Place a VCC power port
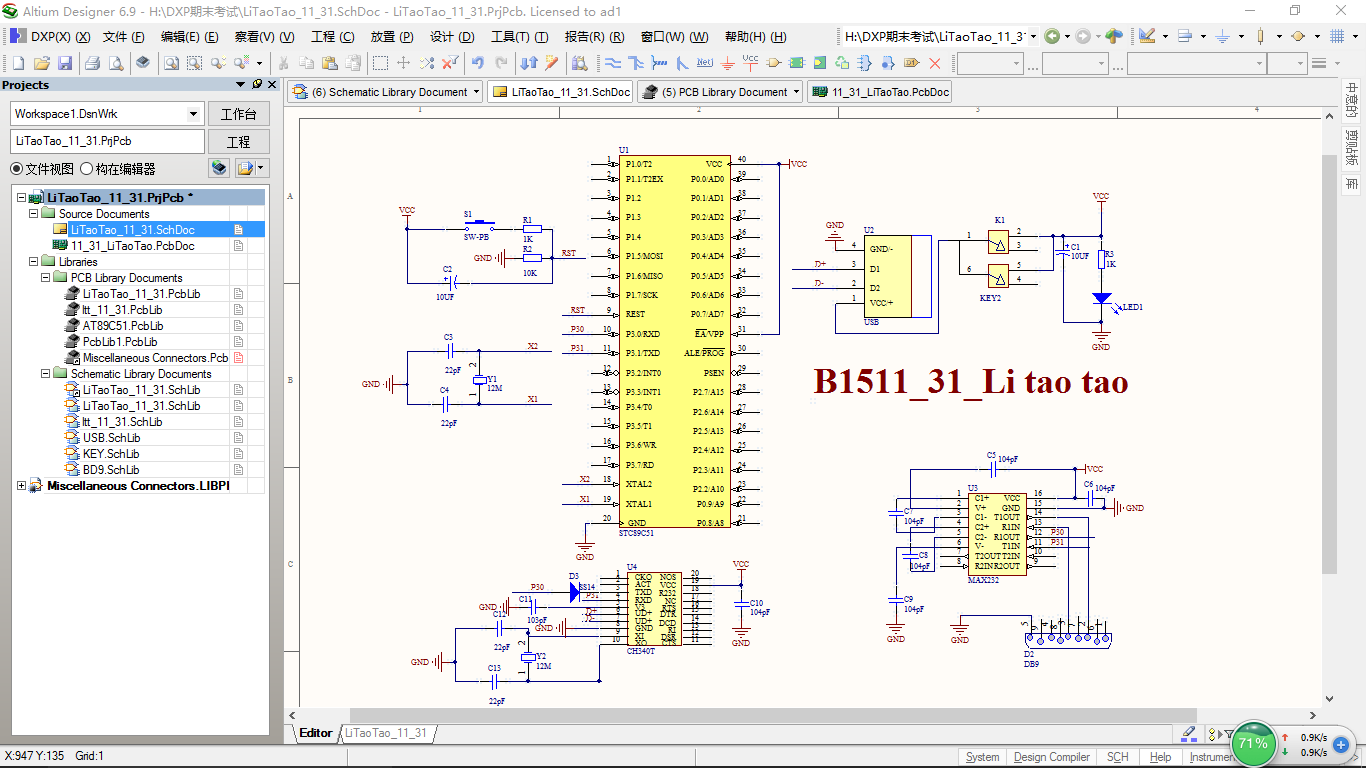This screenshot has width=1366, height=768. (x=750, y=63)
